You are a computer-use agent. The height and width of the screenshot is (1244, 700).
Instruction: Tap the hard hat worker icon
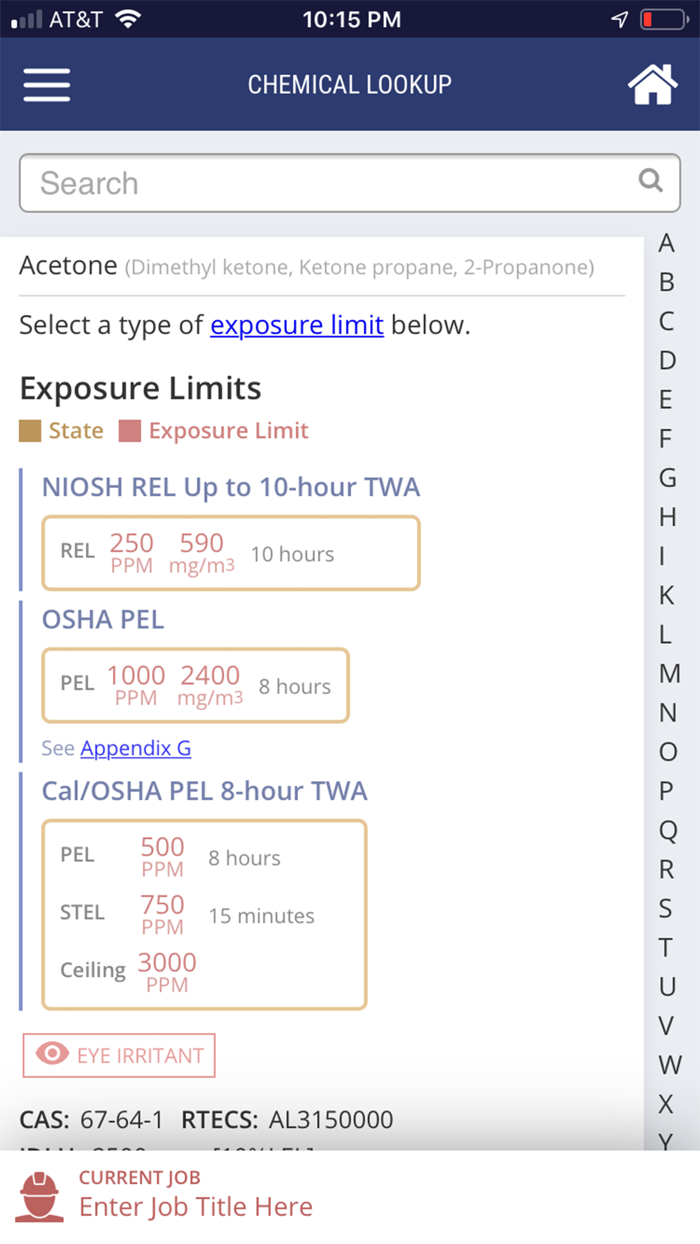(40, 1196)
